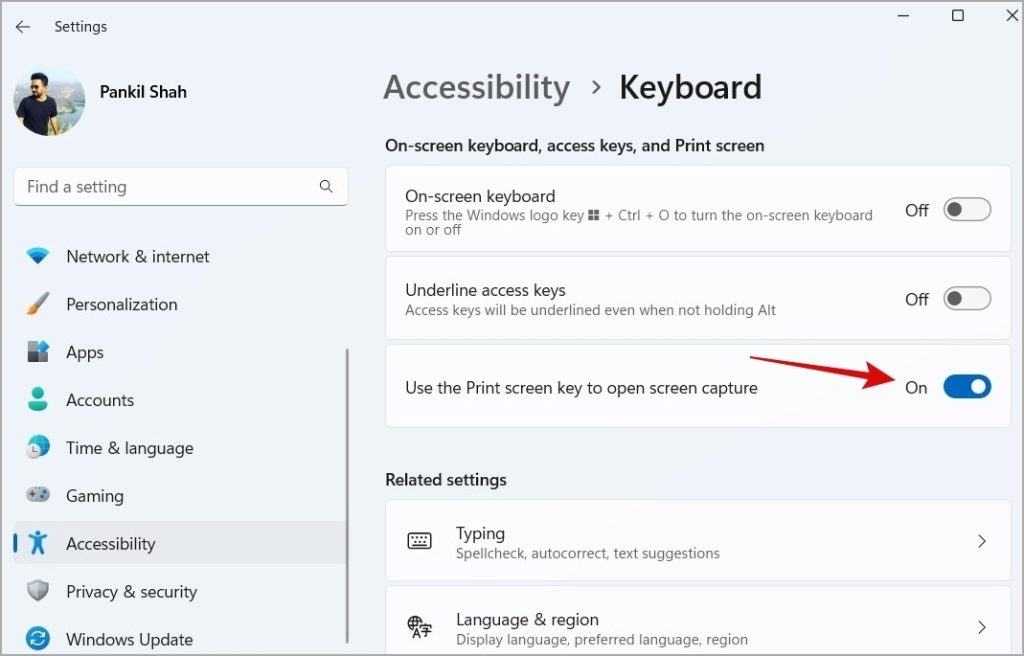Viewport: 1024px width, 656px height.
Task: Minimize the Settings window
Action: (x=903, y=15)
